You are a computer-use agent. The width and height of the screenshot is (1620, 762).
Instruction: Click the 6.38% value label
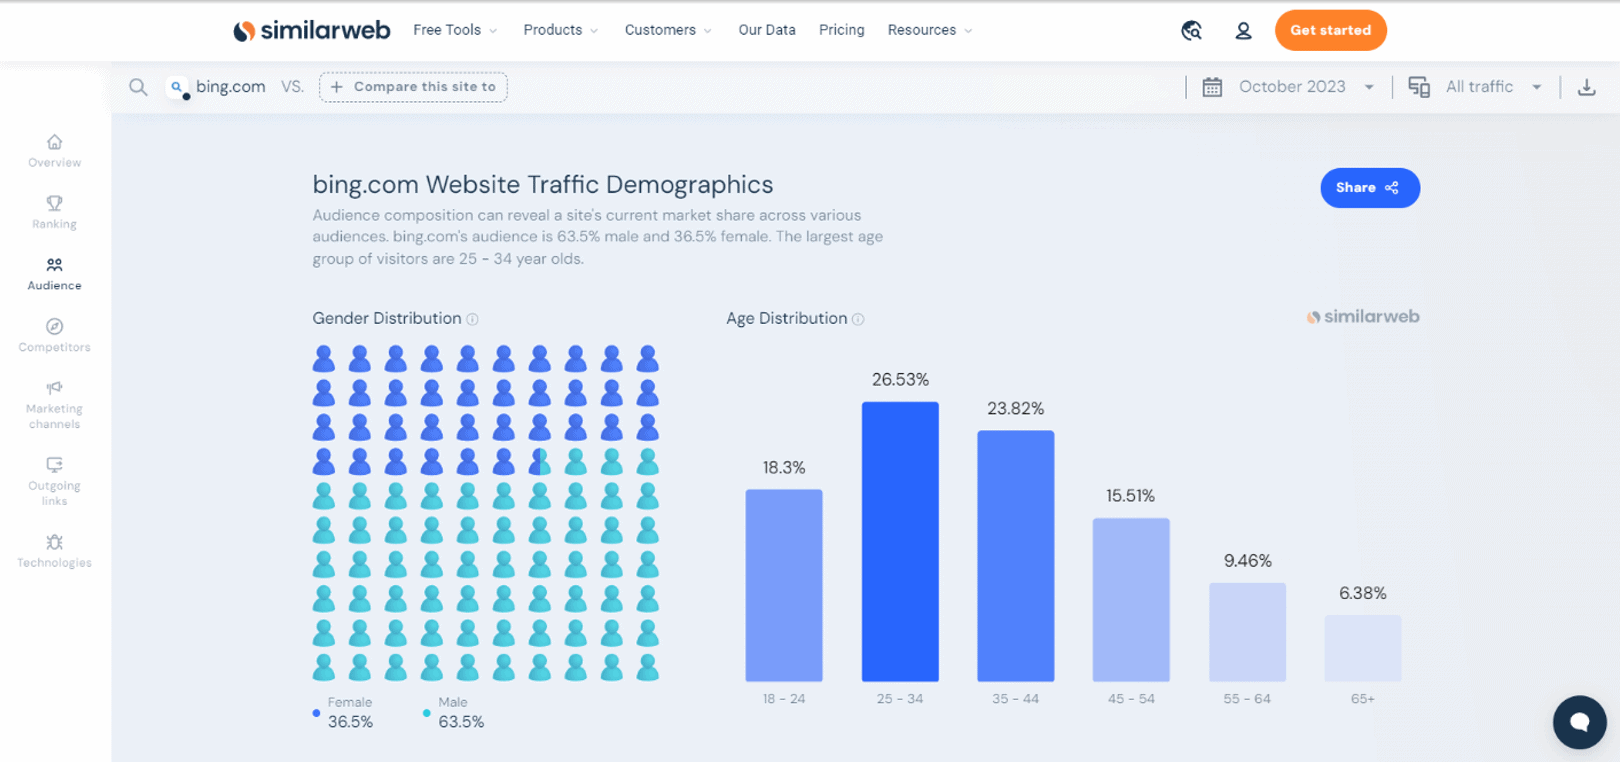tap(1363, 593)
